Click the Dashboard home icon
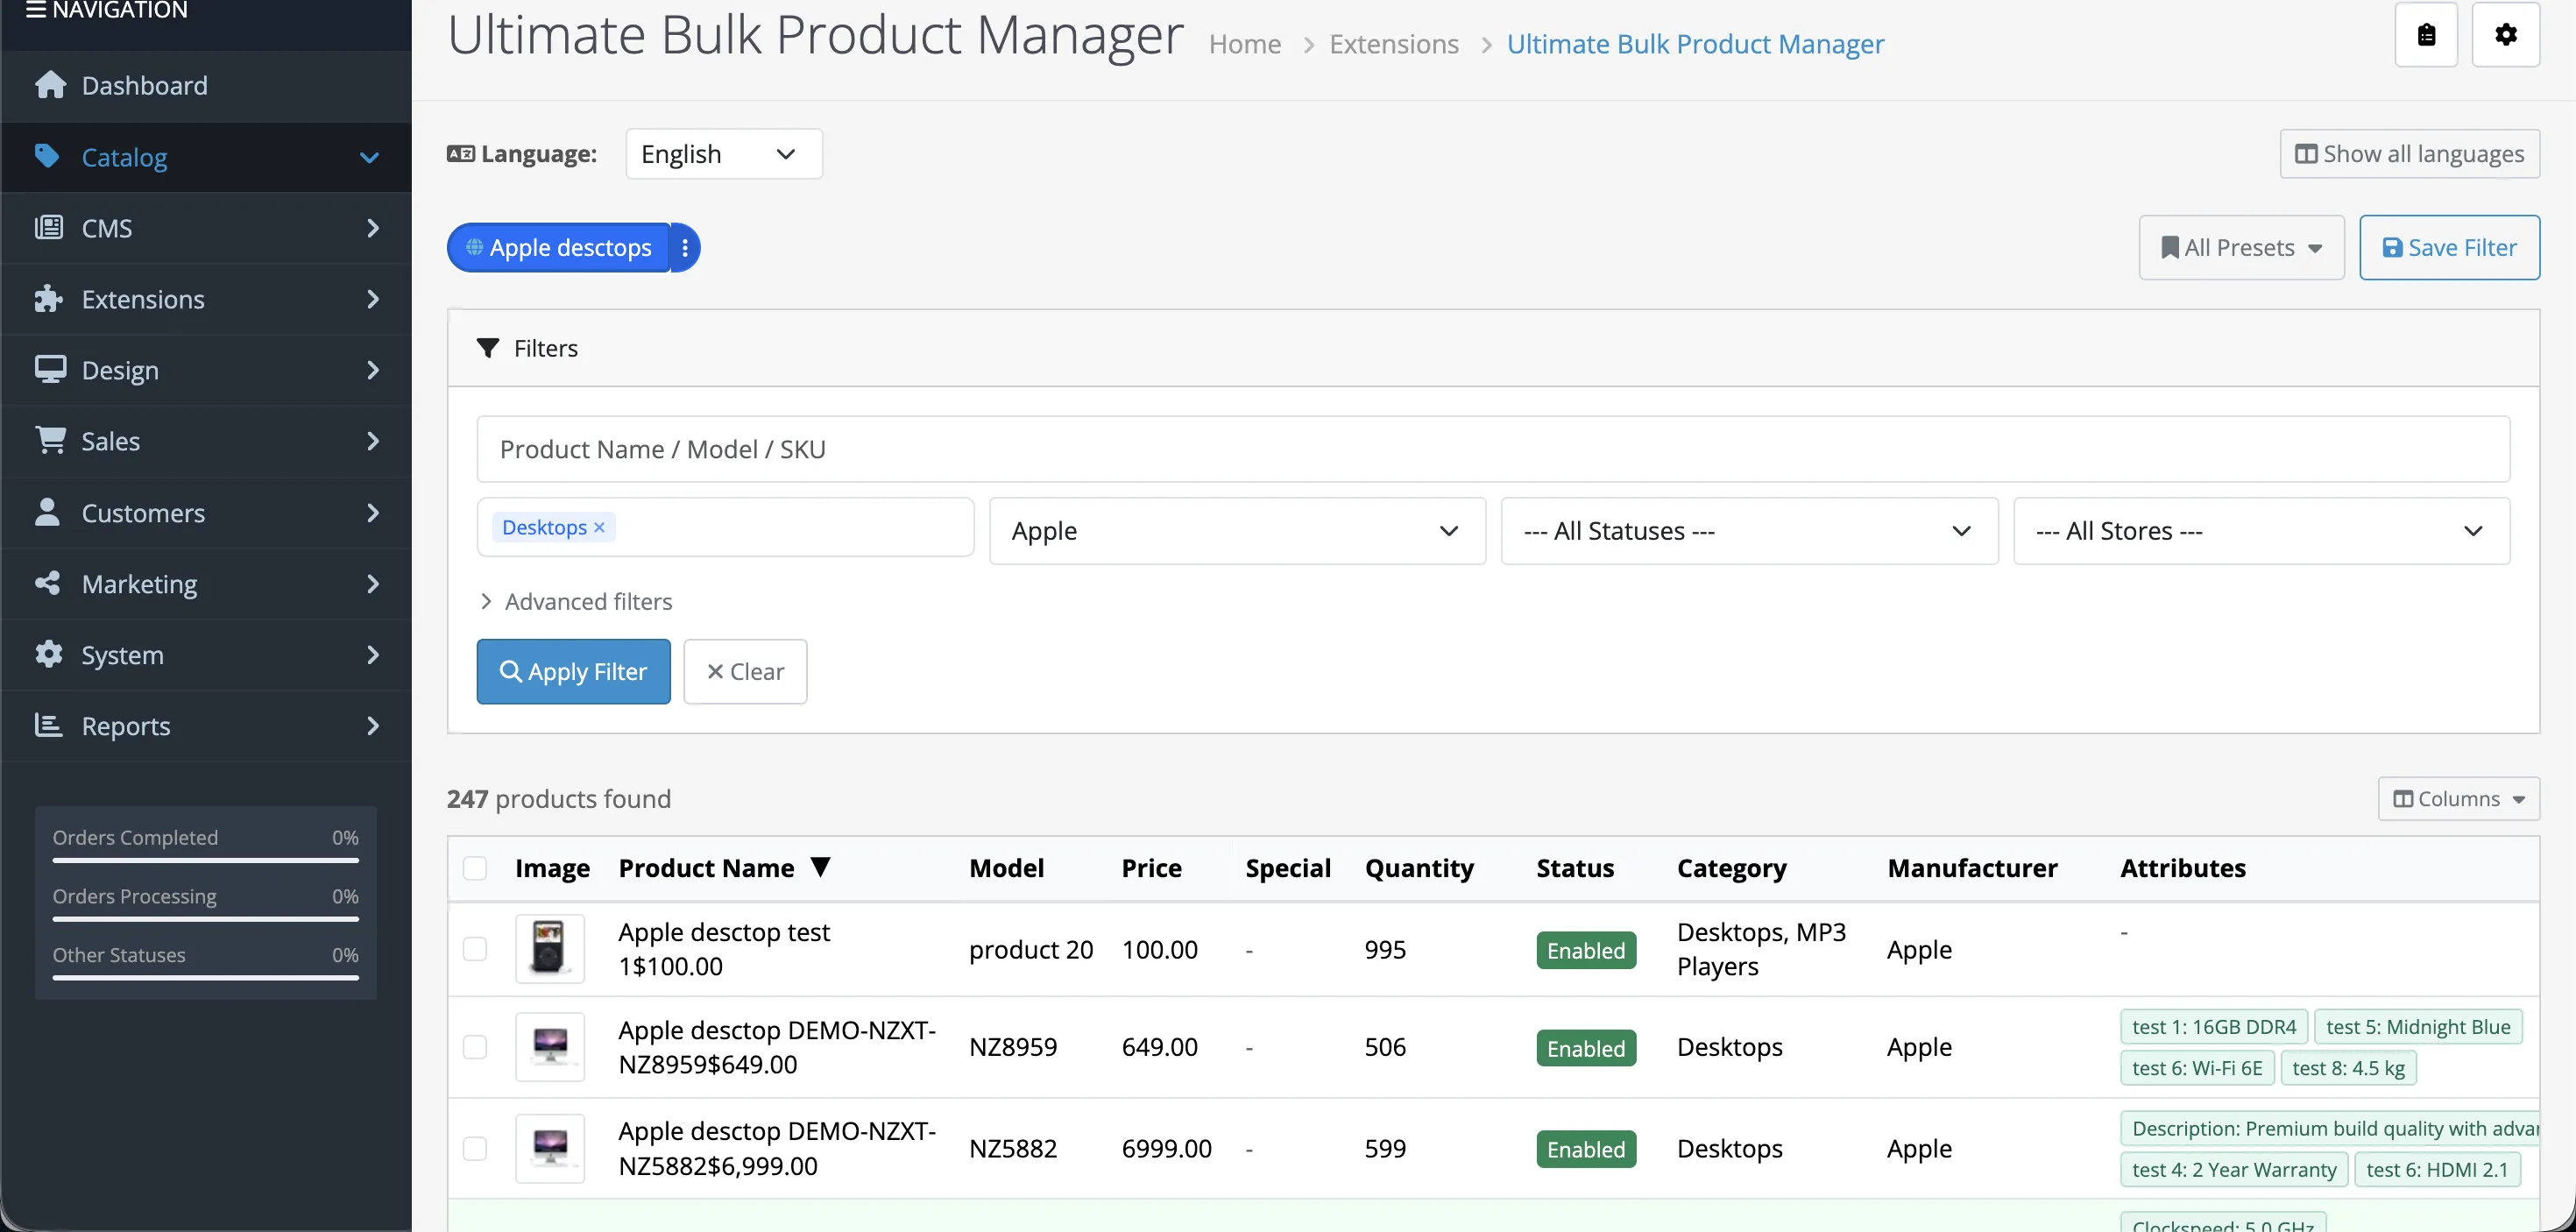 point(50,85)
